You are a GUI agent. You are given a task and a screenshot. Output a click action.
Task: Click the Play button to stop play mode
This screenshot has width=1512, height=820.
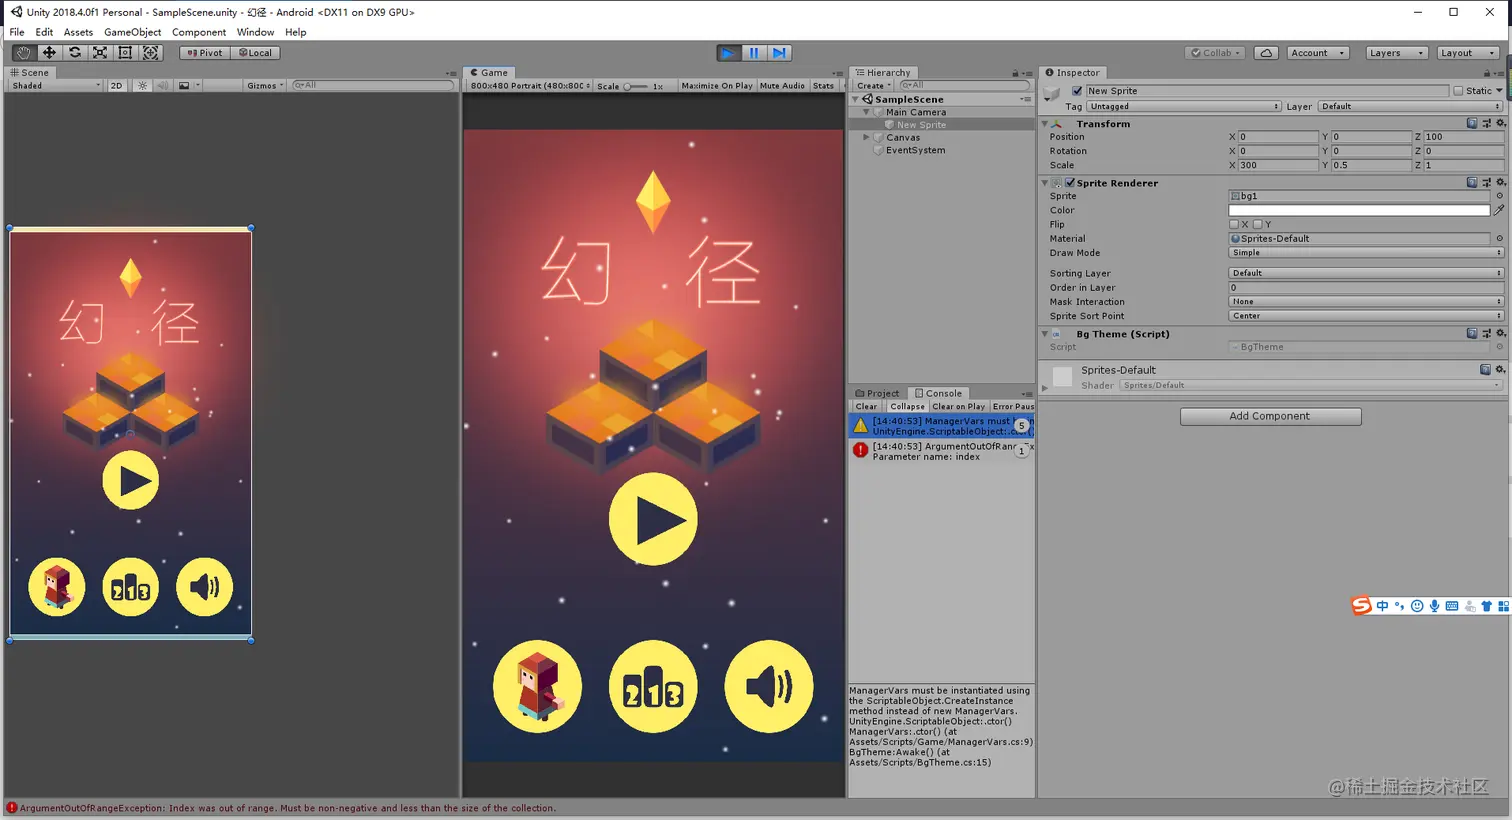click(729, 53)
